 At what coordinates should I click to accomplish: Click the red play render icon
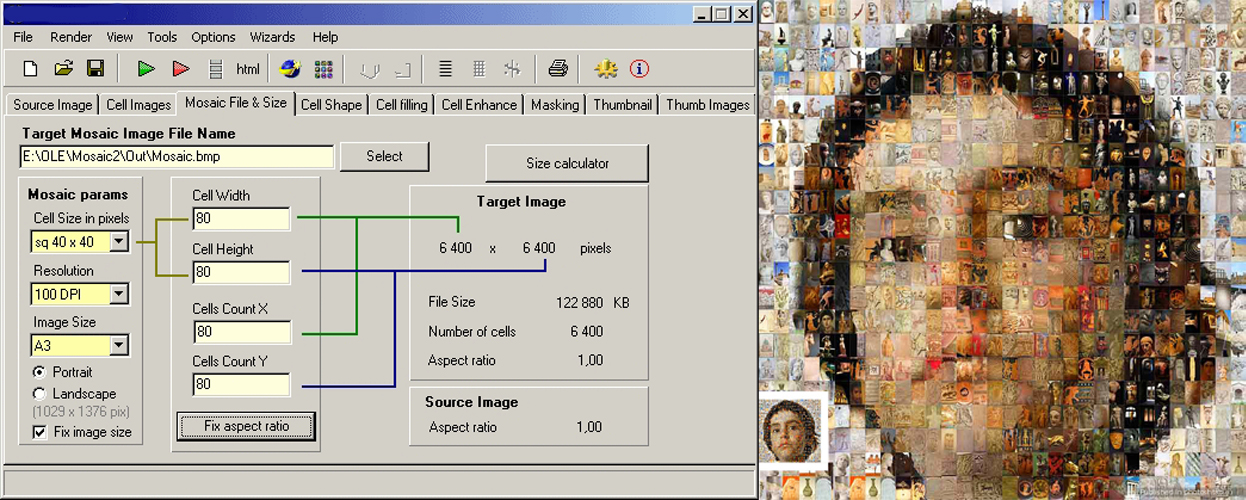pos(180,69)
